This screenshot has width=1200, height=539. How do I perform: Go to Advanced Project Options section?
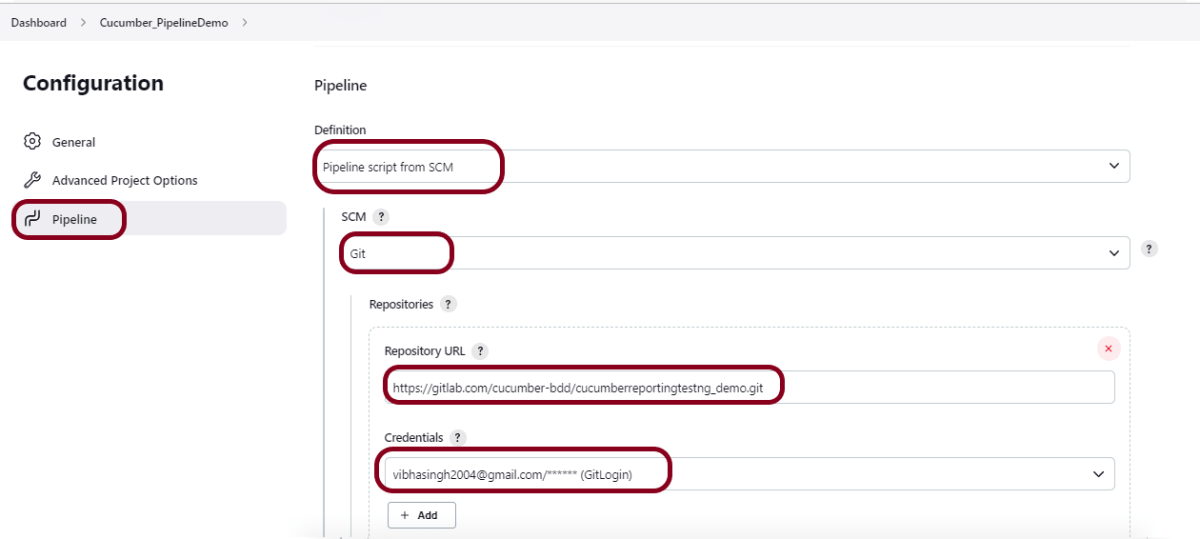[x=124, y=180]
